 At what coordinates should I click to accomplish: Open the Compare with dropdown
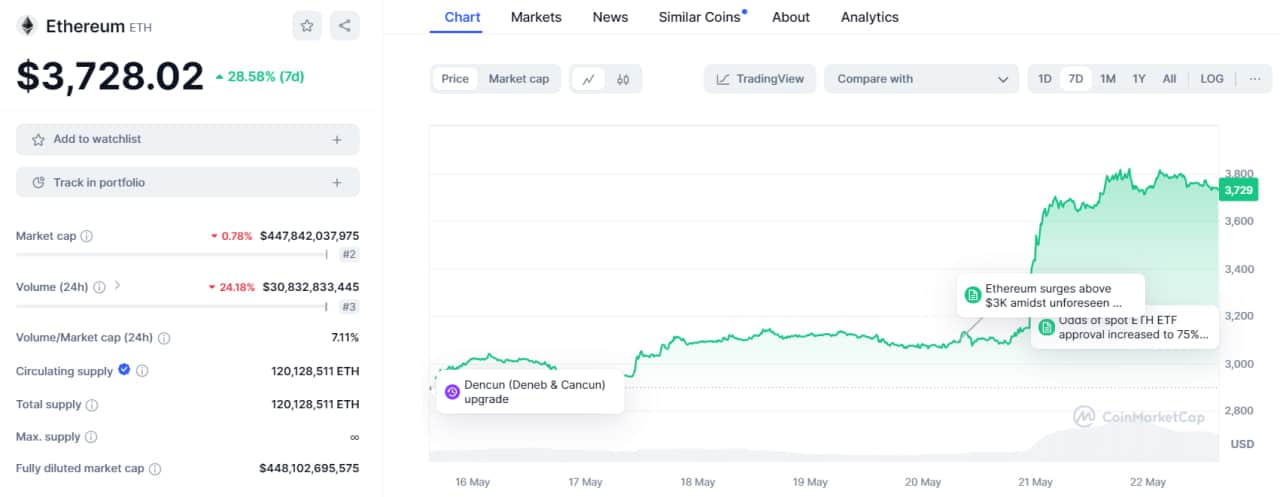921,79
